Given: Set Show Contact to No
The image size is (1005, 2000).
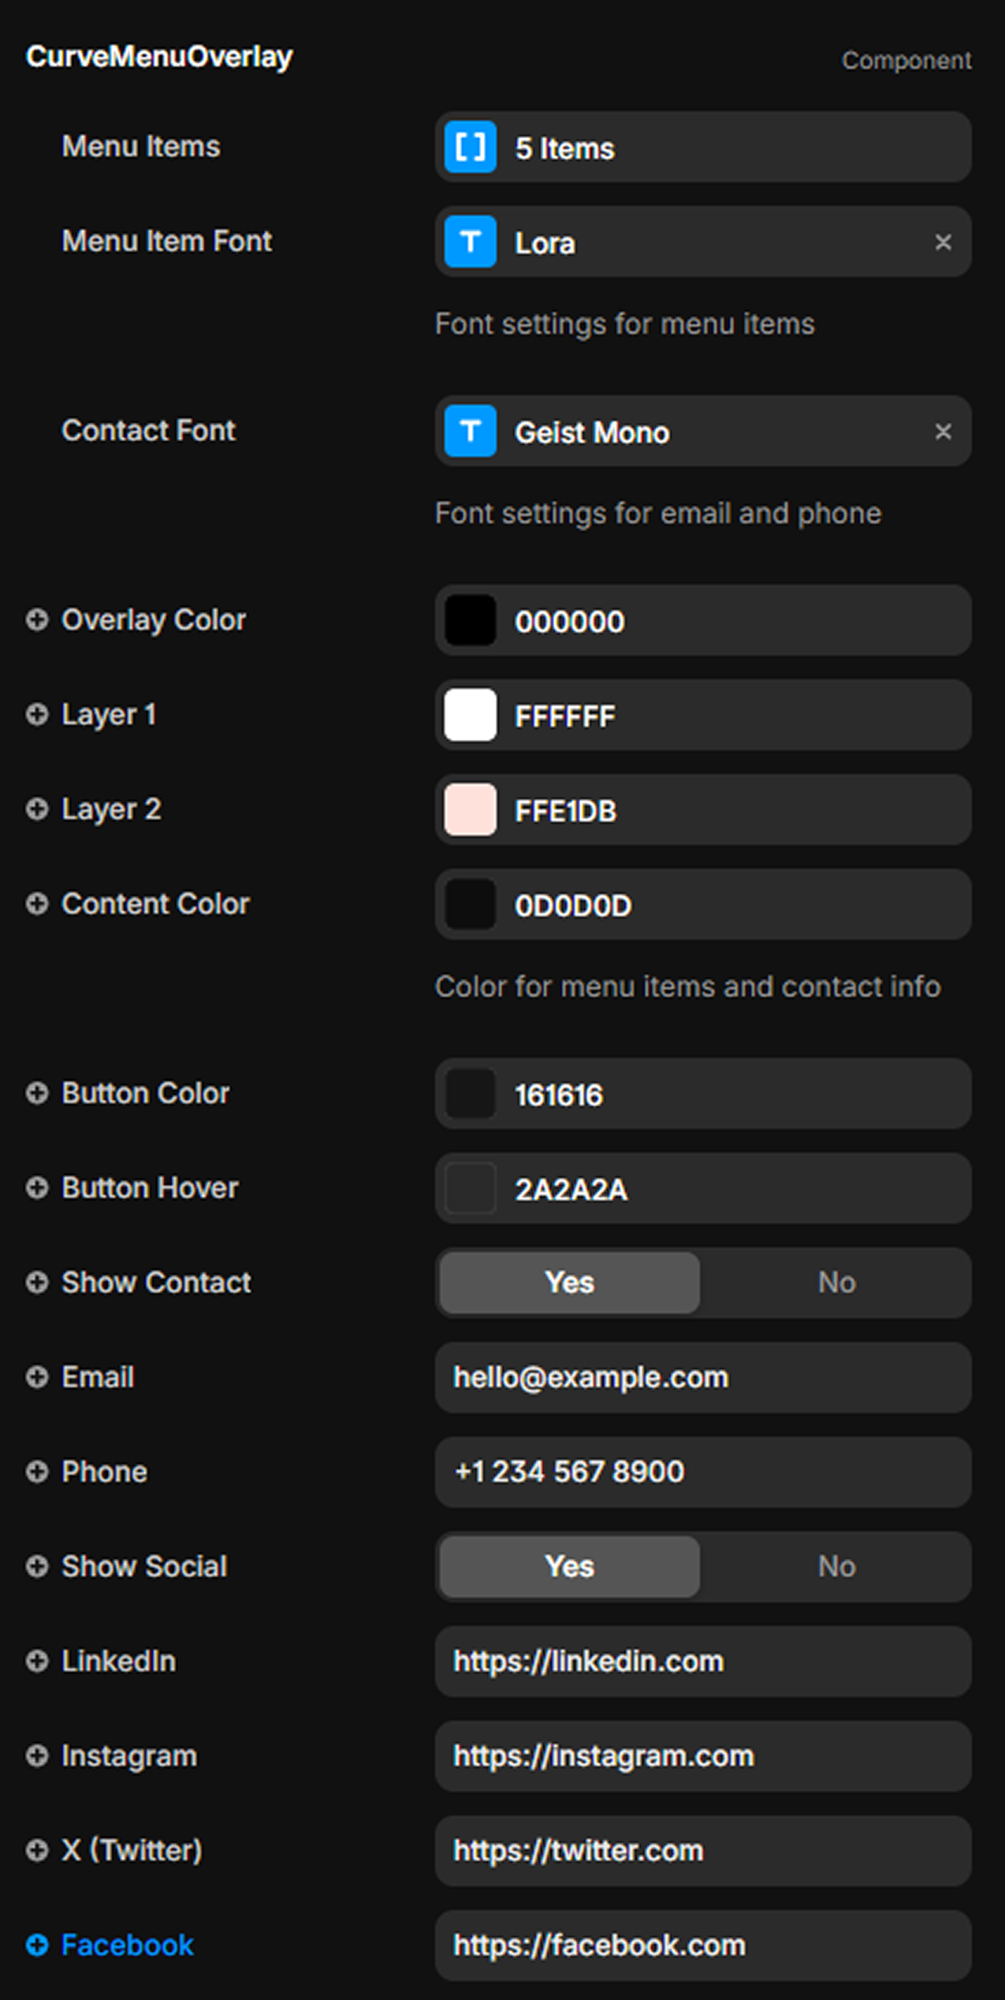Looking at the screenshot, I should (x=836, y=1283).
